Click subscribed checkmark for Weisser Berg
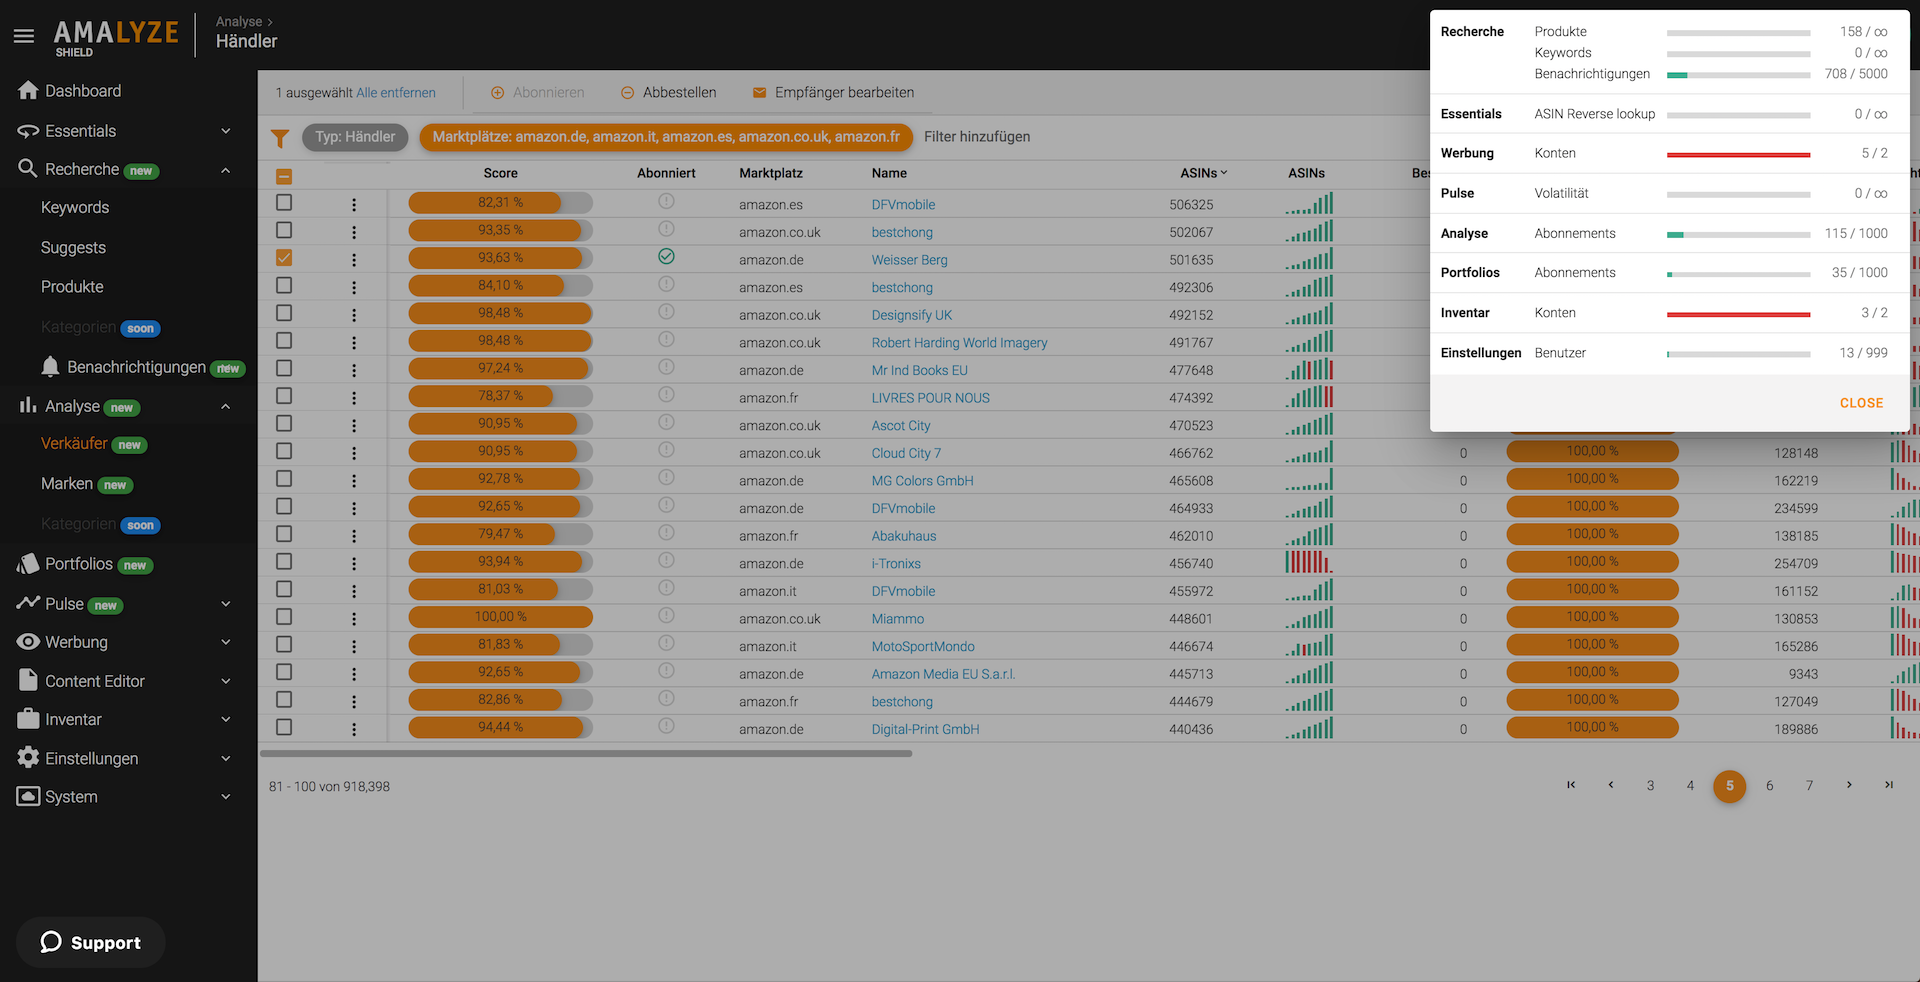This screenshot has width=1920, height=982. tap(666, 257)
